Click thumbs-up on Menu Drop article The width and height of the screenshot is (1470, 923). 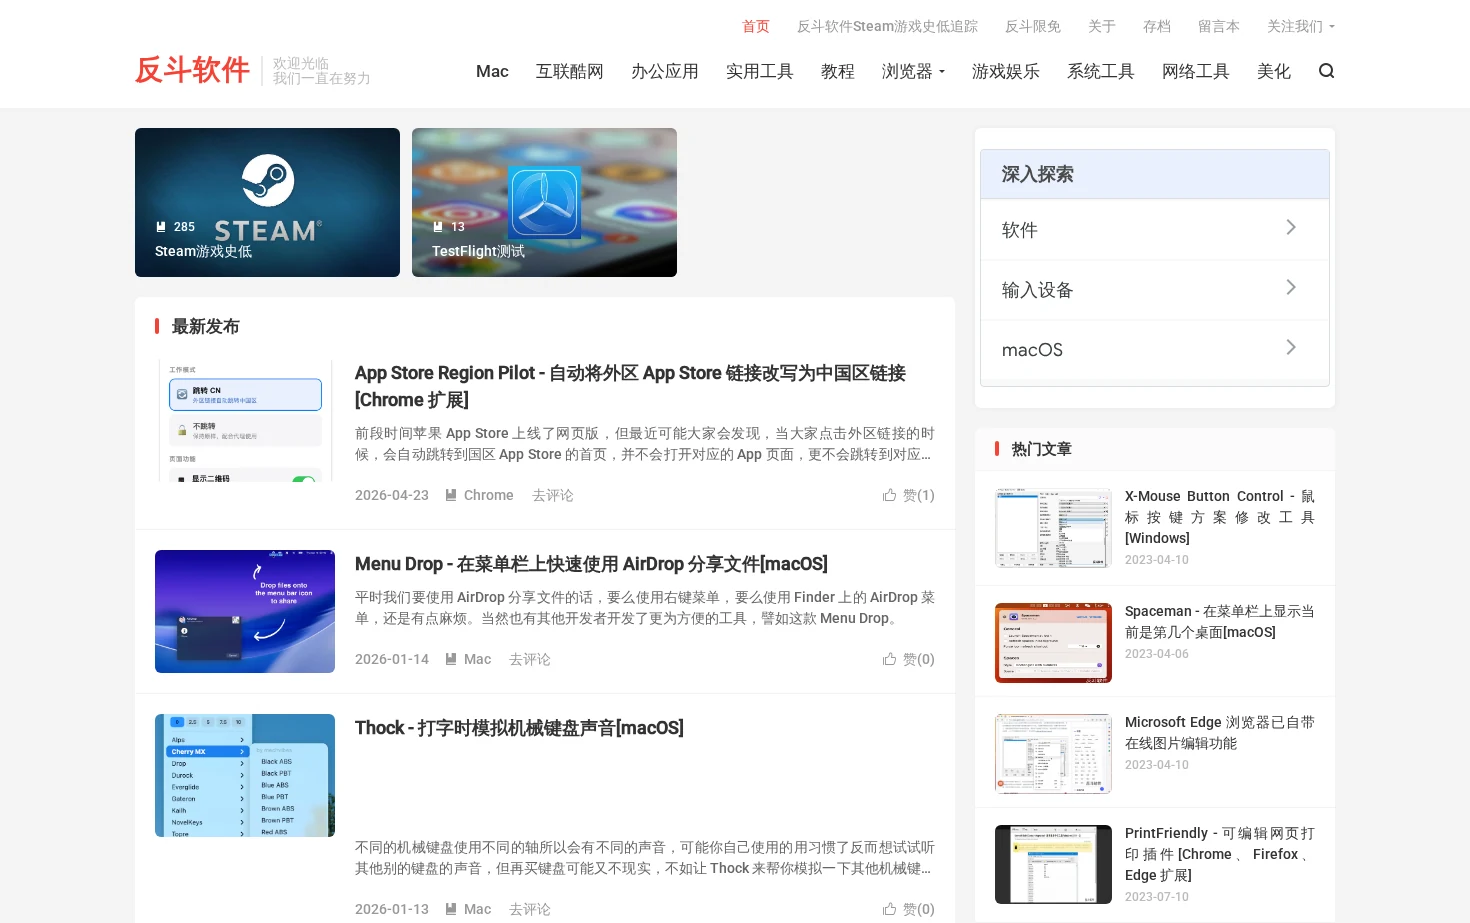coord(908,659)
